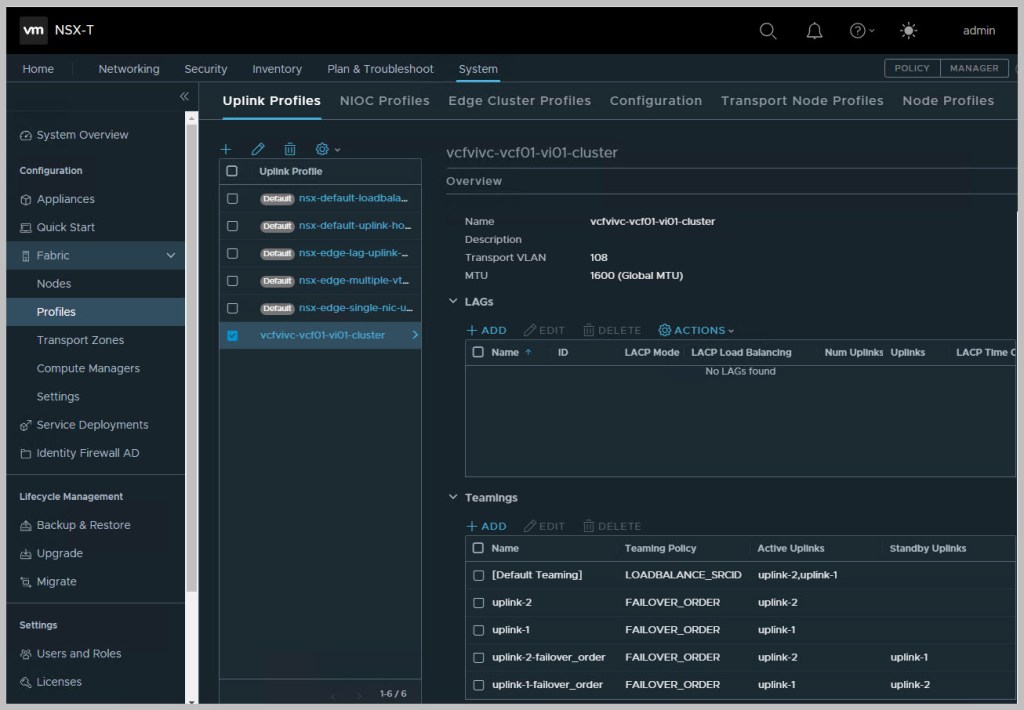The width and height of the screenshot is (1024, 710).
Task: Delete selected uplink profile trash icon
Action: pos(290,149)
